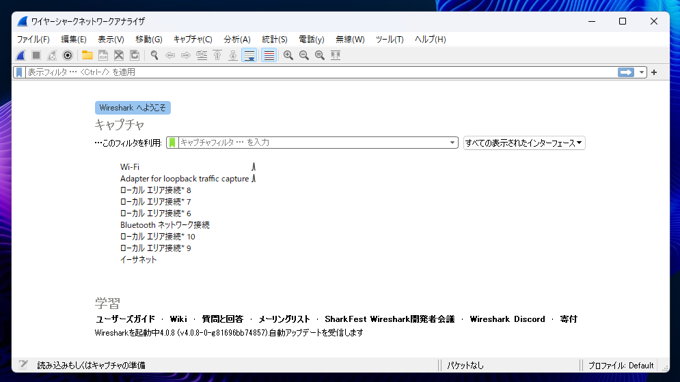The width and height of the screenshot is (680, 382).
Task: Click capture filter green bookmark icon
Action: pos(172,143)
